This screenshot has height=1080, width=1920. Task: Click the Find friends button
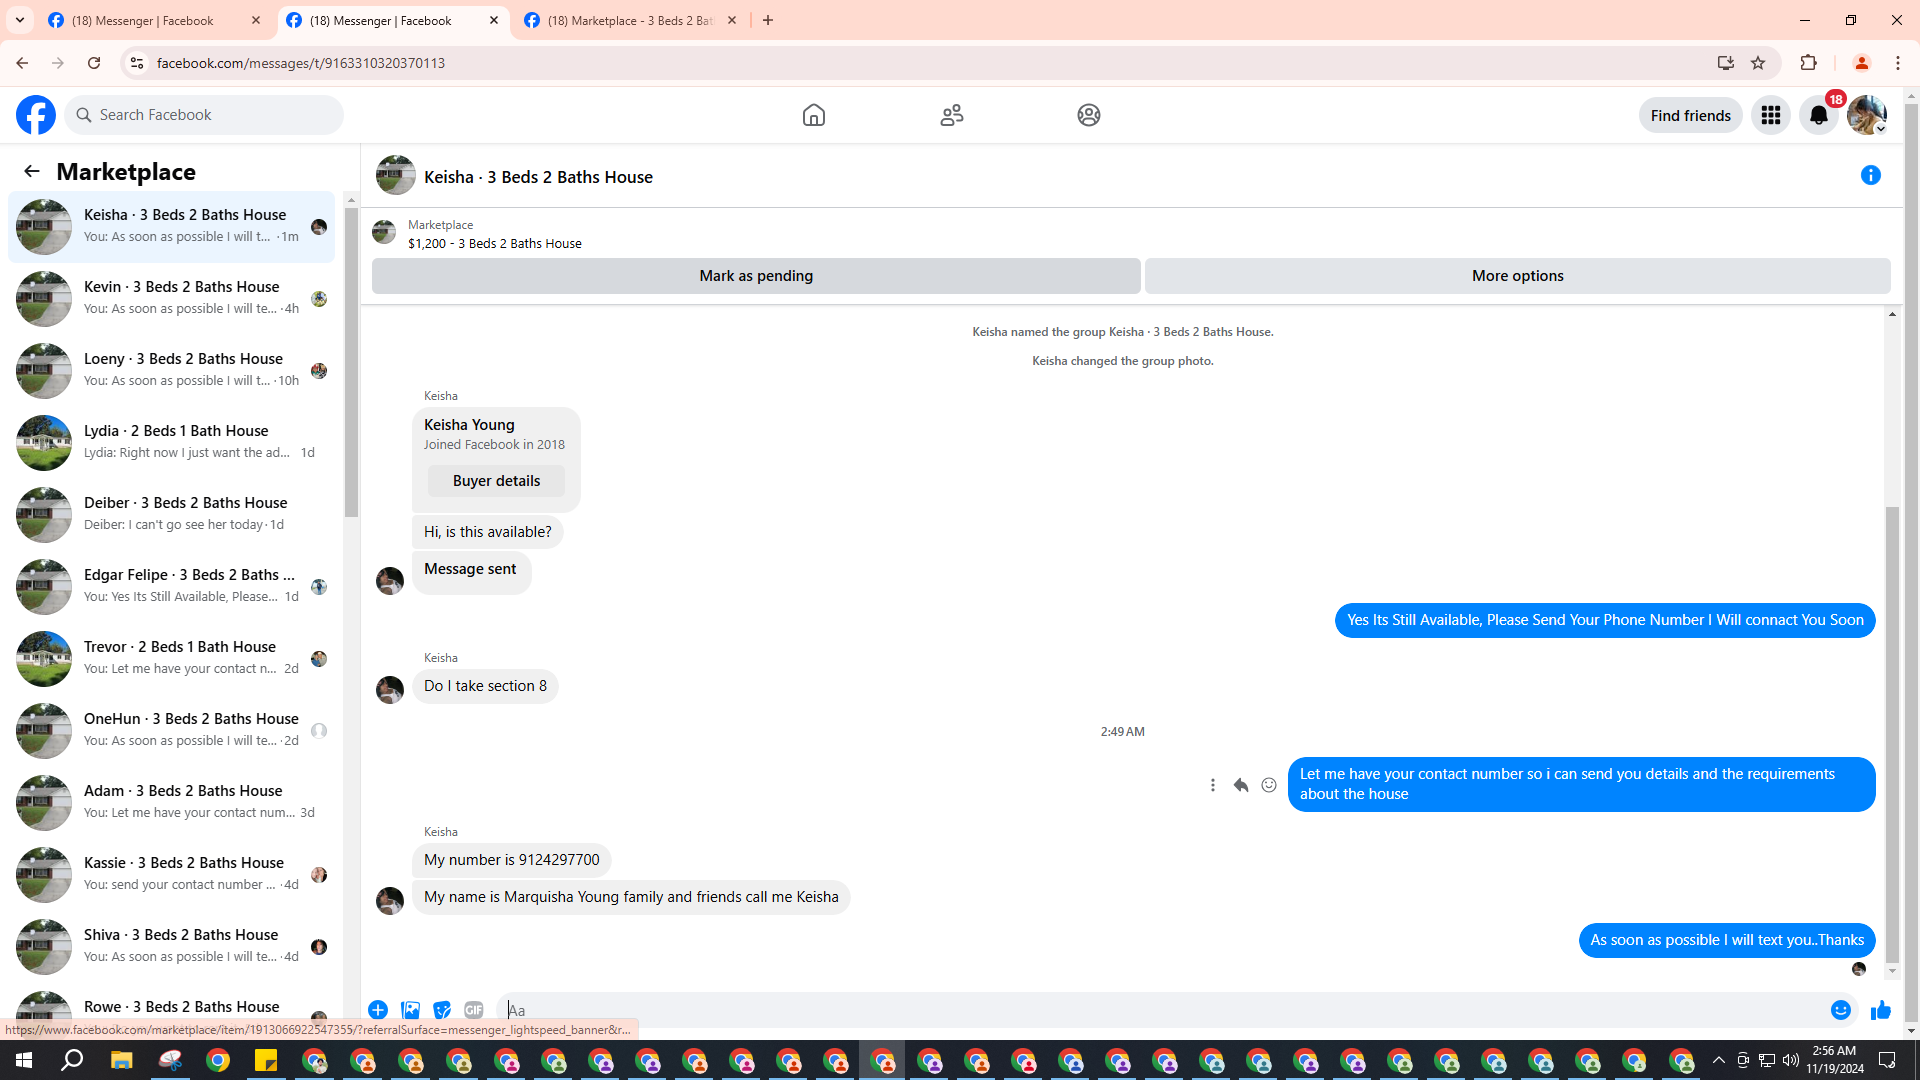1690,115
